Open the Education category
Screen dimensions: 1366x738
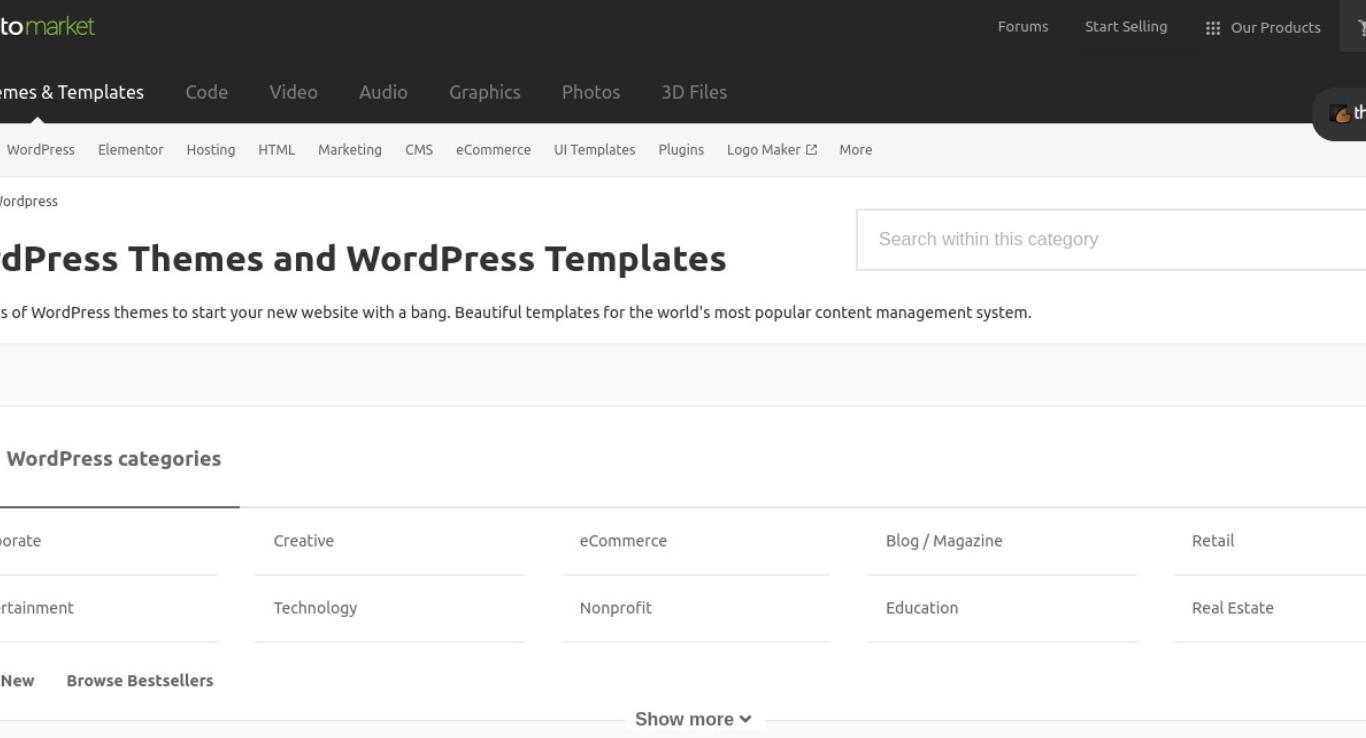coord(922,608)
